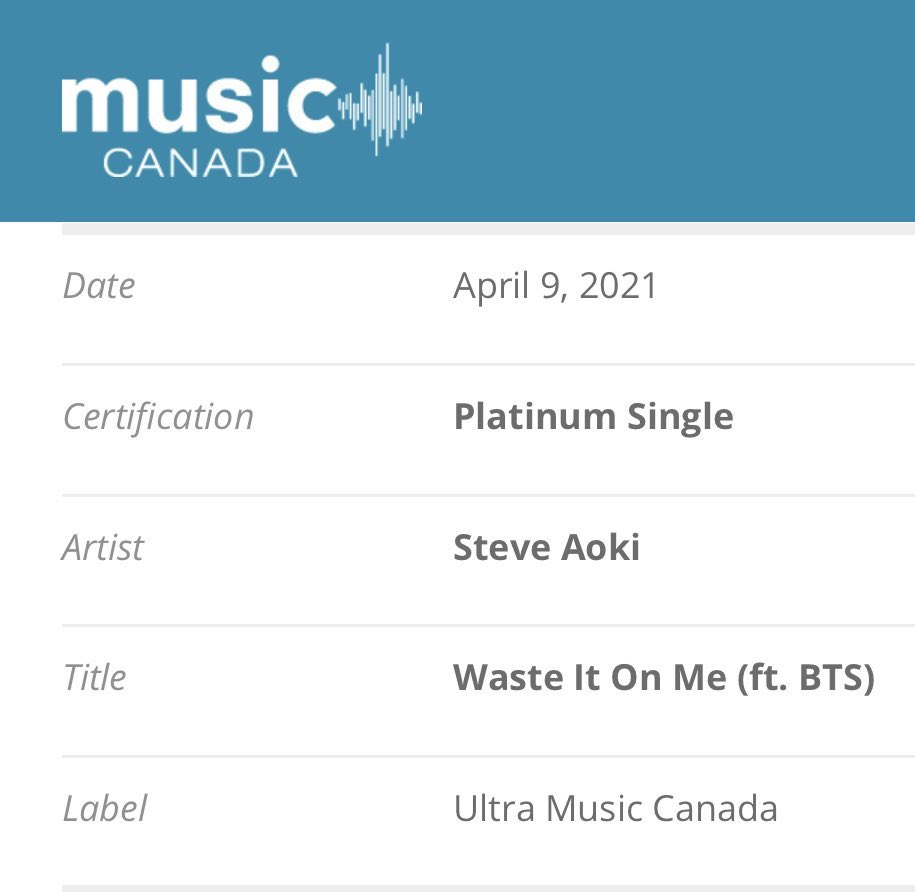This screenshot has width=915, height=892.
Task: Click the Music Canada waveform icon
Action: coord(381,100)
